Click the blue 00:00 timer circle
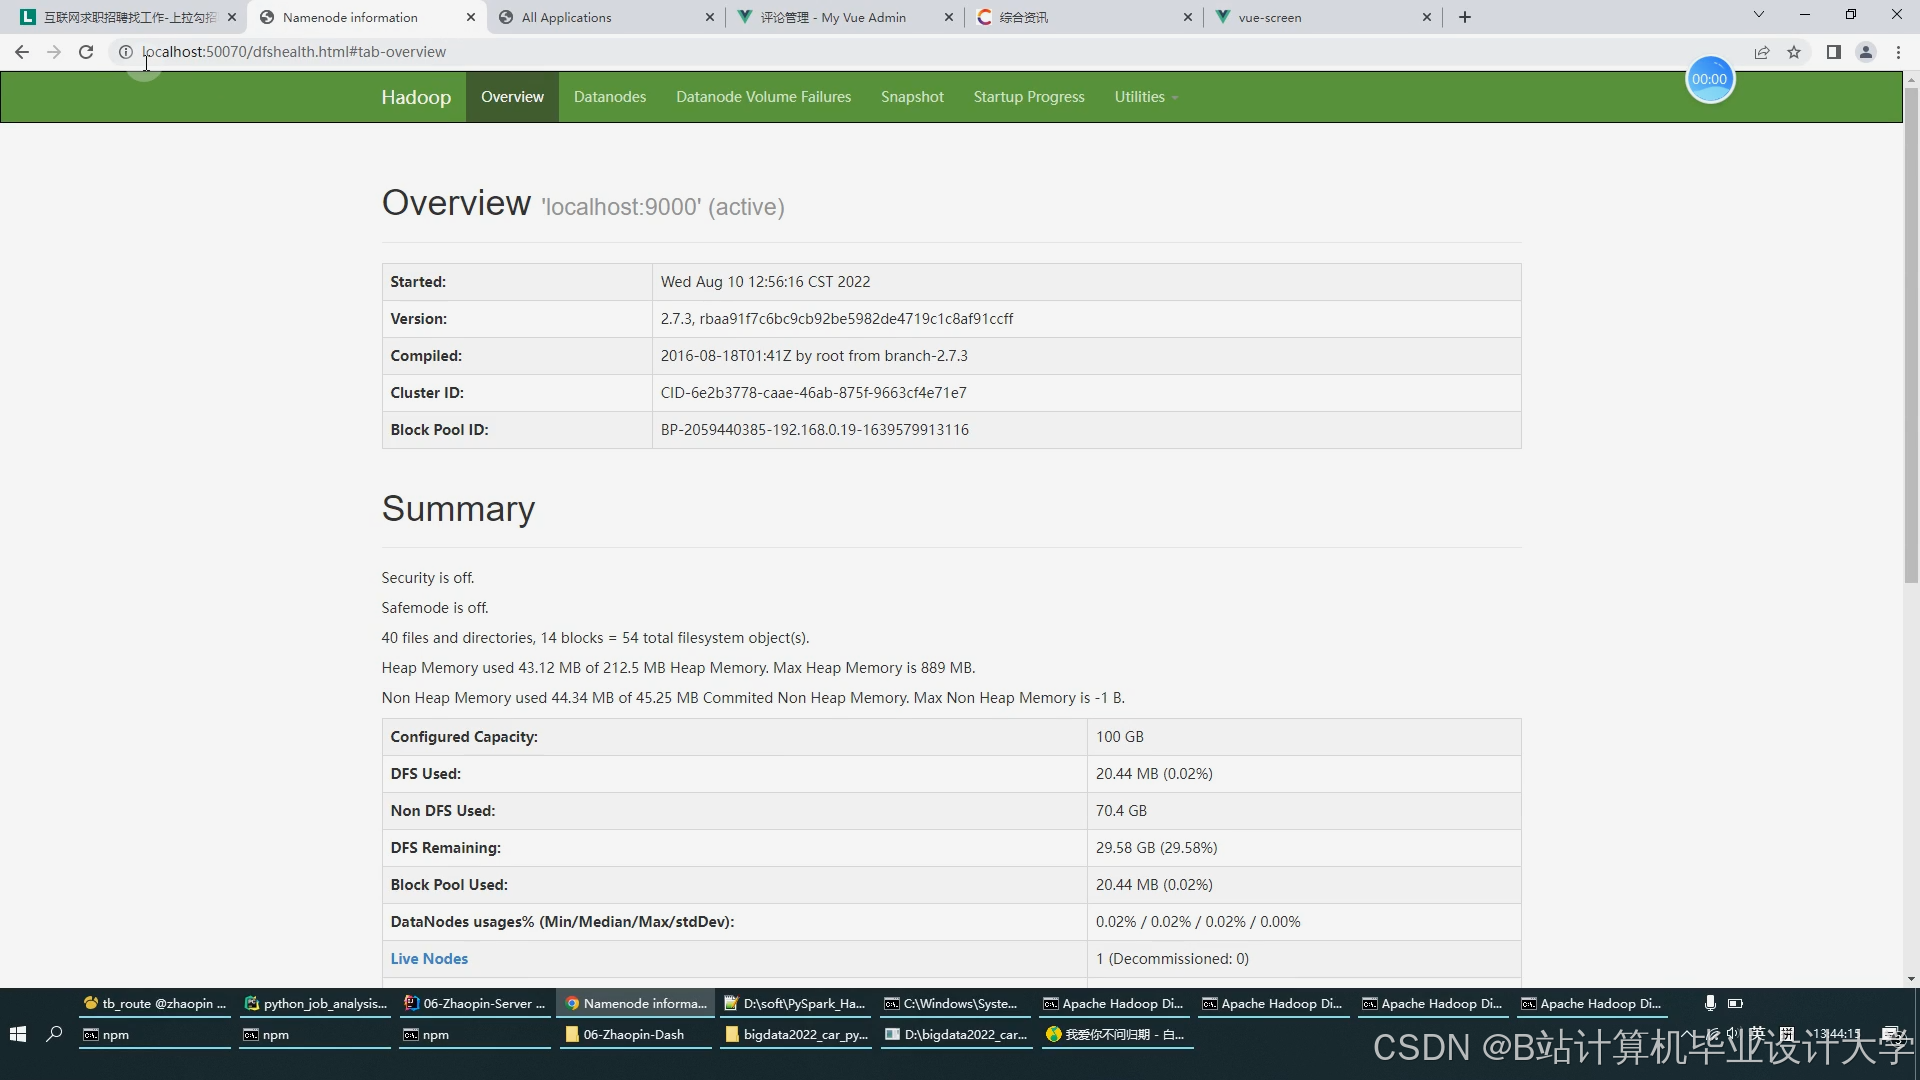This screenshot has height=1080, width=1920. coord(1709,80)
